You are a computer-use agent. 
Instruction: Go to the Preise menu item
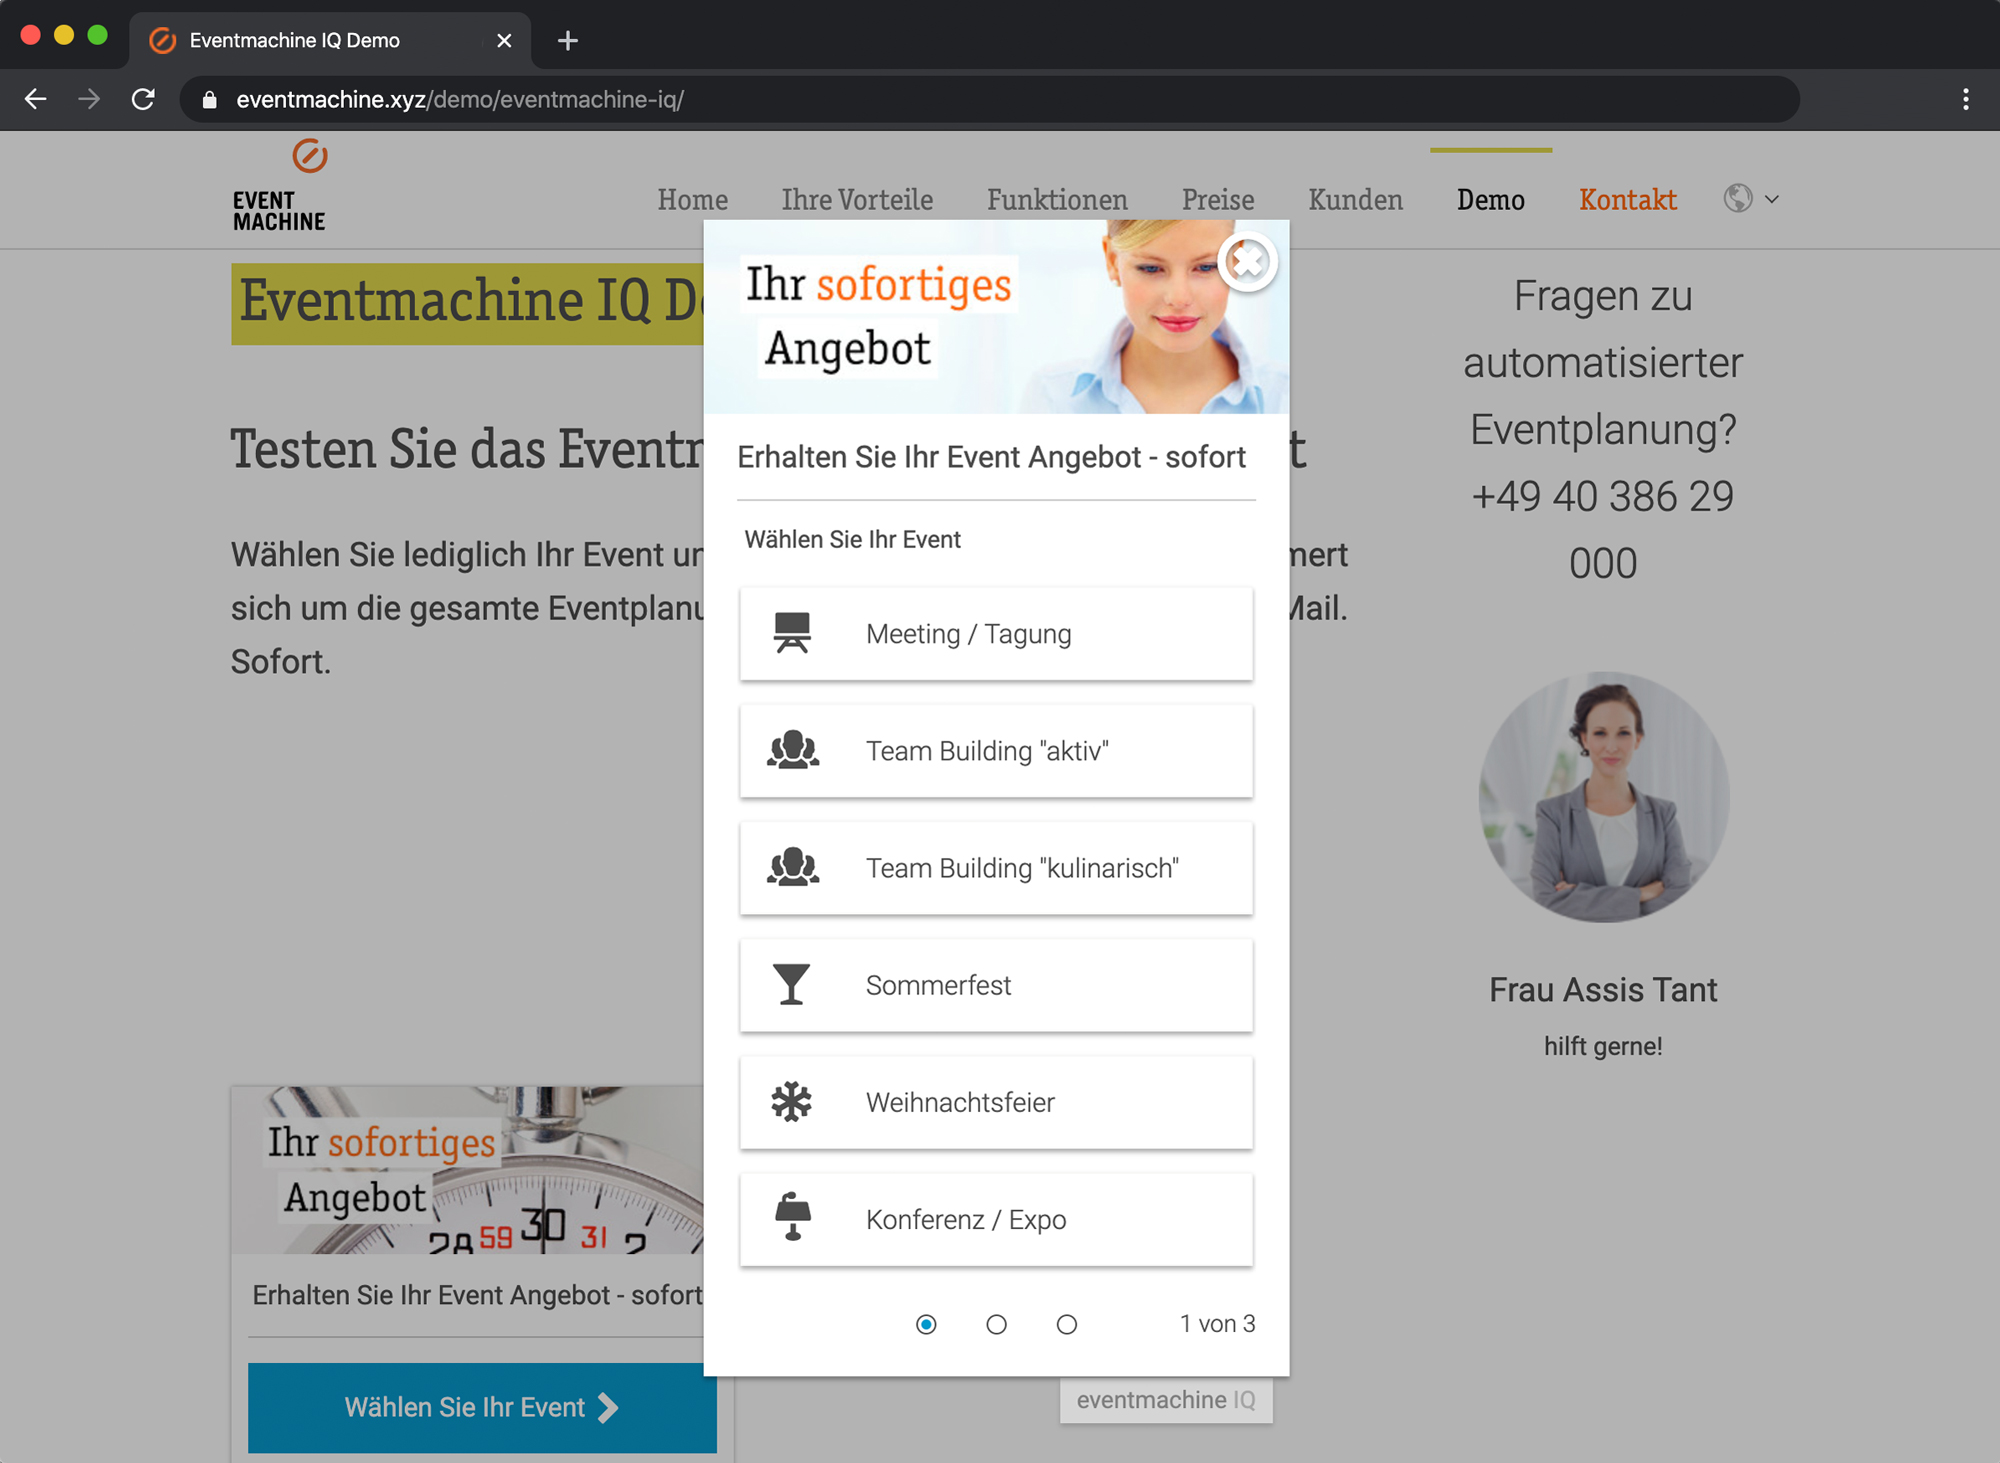(x=1217, y=200)
